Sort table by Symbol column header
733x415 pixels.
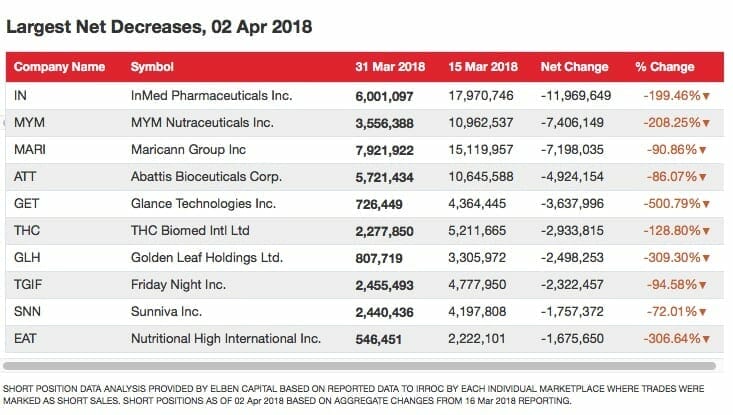tap(152, 67)
